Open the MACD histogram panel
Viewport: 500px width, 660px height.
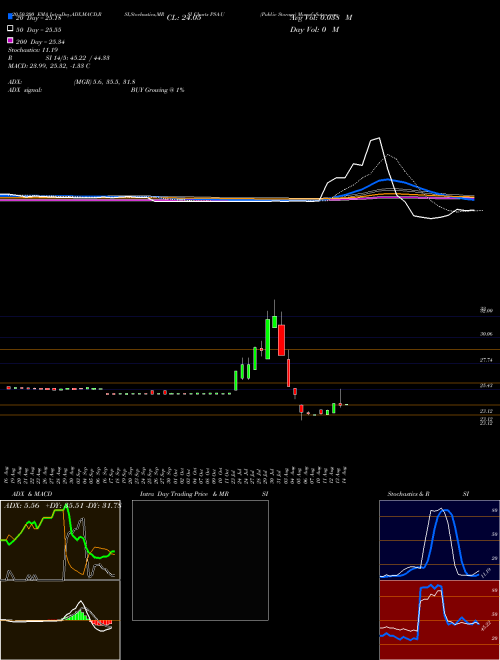[x=60, y=620]
